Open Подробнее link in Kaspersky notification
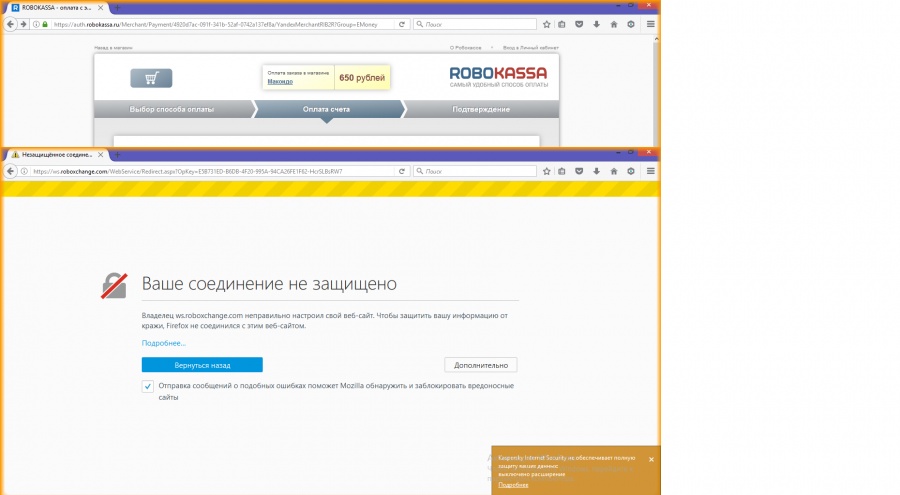The height and width of the screenshot is (495, 900). pos(513,485)
